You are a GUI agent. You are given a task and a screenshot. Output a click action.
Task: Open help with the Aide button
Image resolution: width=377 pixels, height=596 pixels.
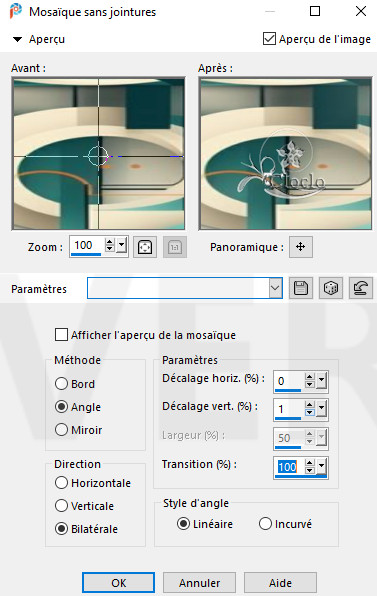[x=280, y=583]
